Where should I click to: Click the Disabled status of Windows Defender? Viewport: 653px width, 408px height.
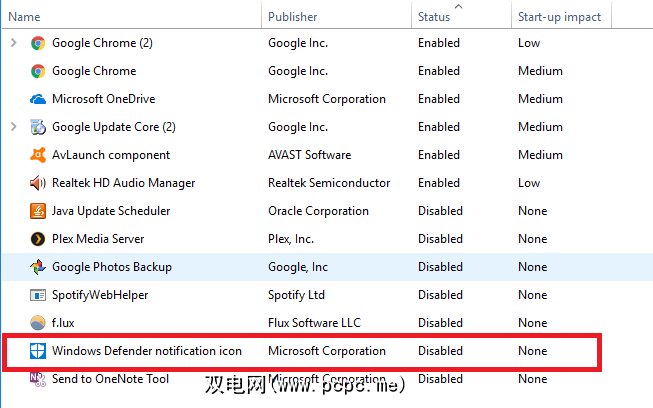click(x=440, y=351)
